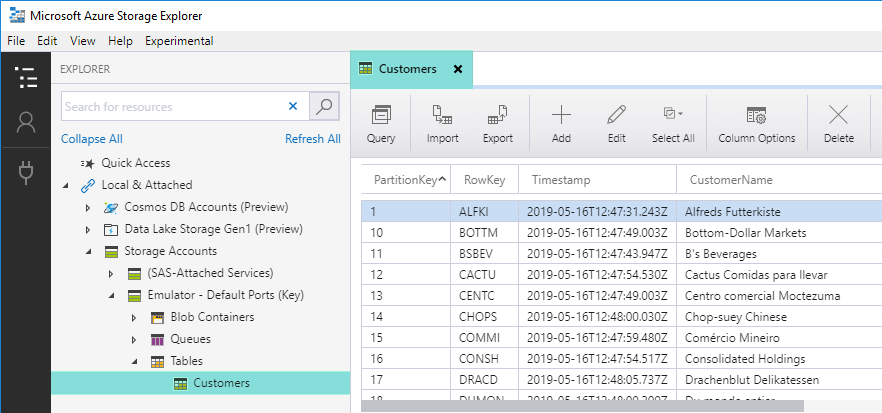
Task: Click the B's Beverages customer name
Action: pyautogui.click(x=721, y=254)
